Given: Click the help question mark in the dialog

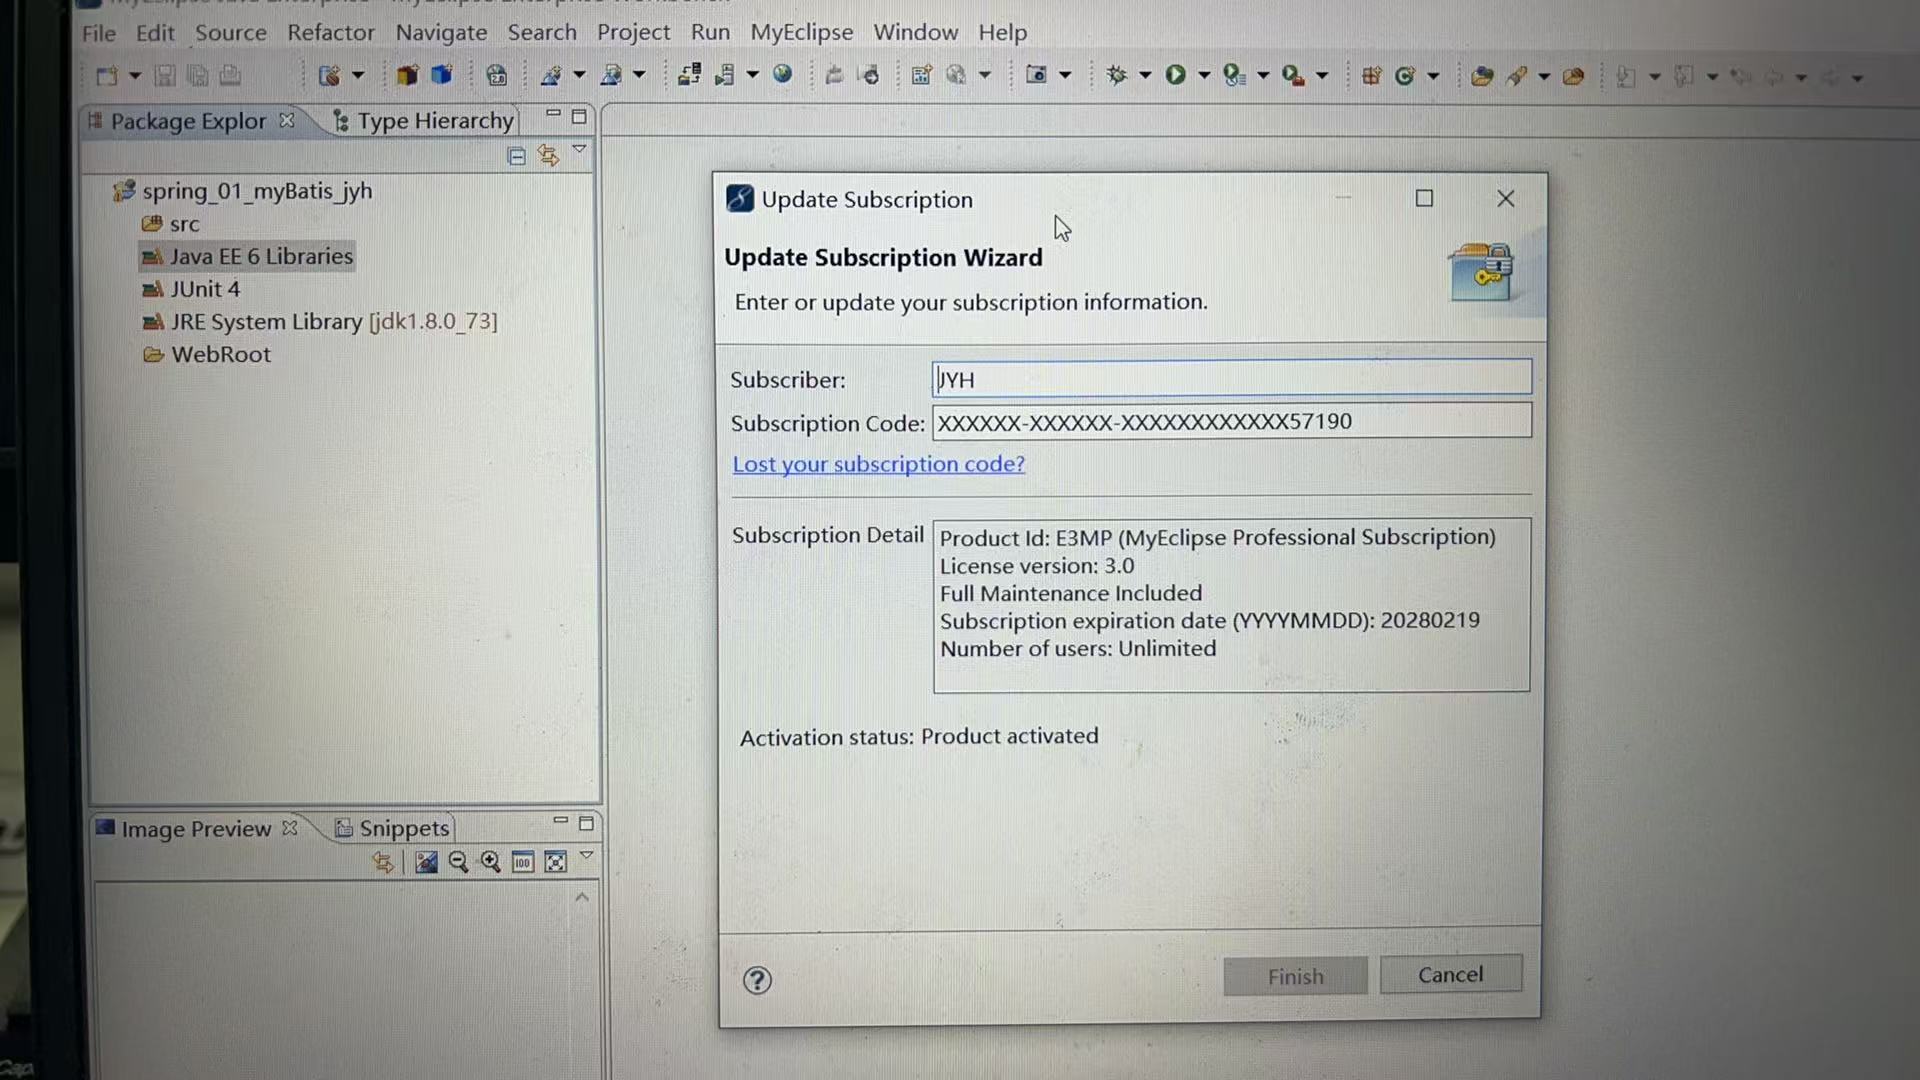Looking at the screenshot, I should click(x=757, y=980).
